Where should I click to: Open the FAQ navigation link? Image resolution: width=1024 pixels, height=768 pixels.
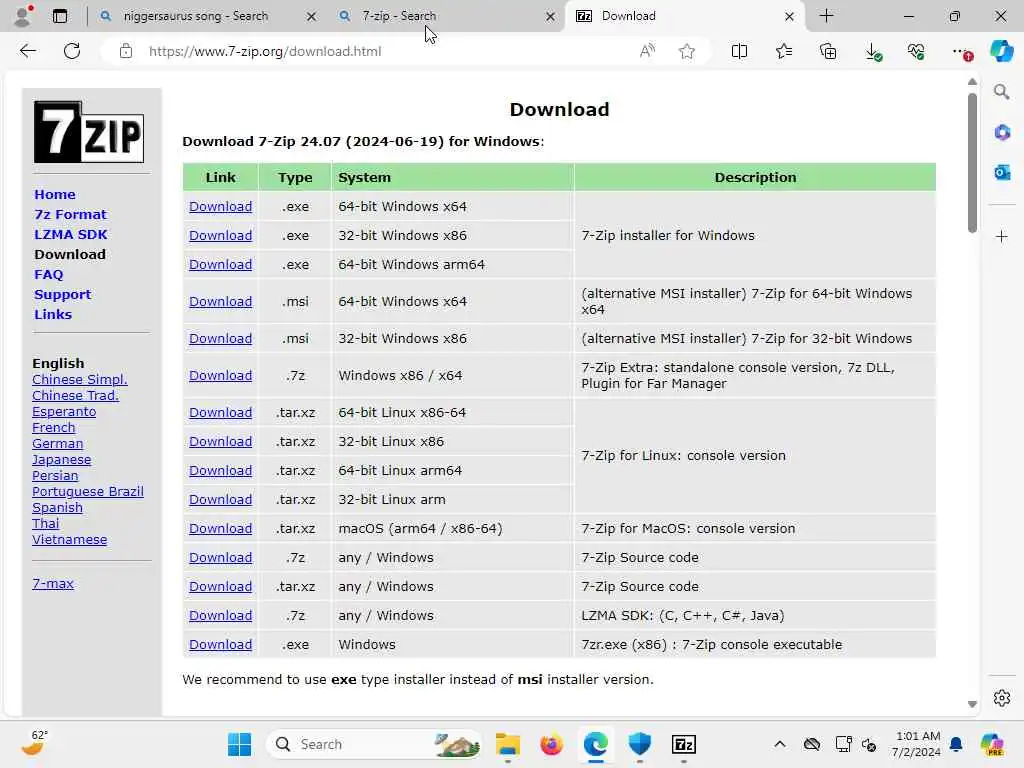click(49, 274)
